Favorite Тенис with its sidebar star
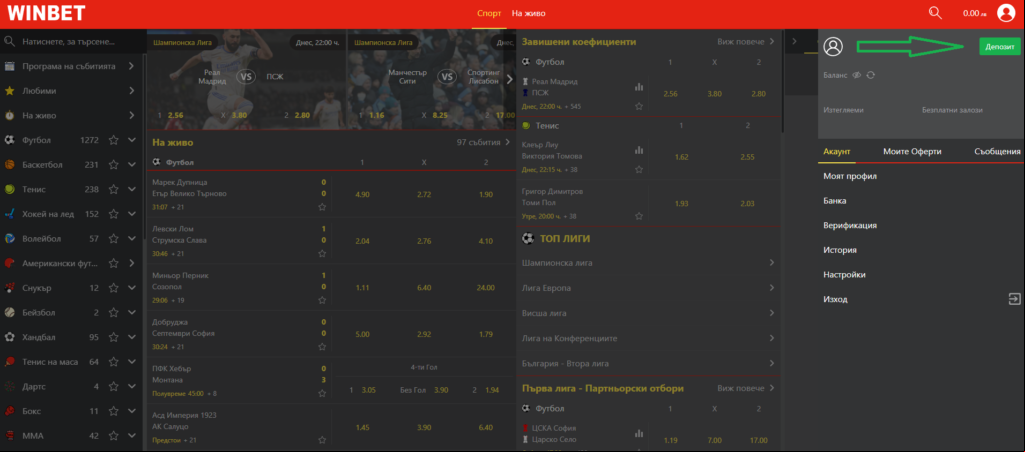This screenshot has width=1025, height=452. (113, 189)
